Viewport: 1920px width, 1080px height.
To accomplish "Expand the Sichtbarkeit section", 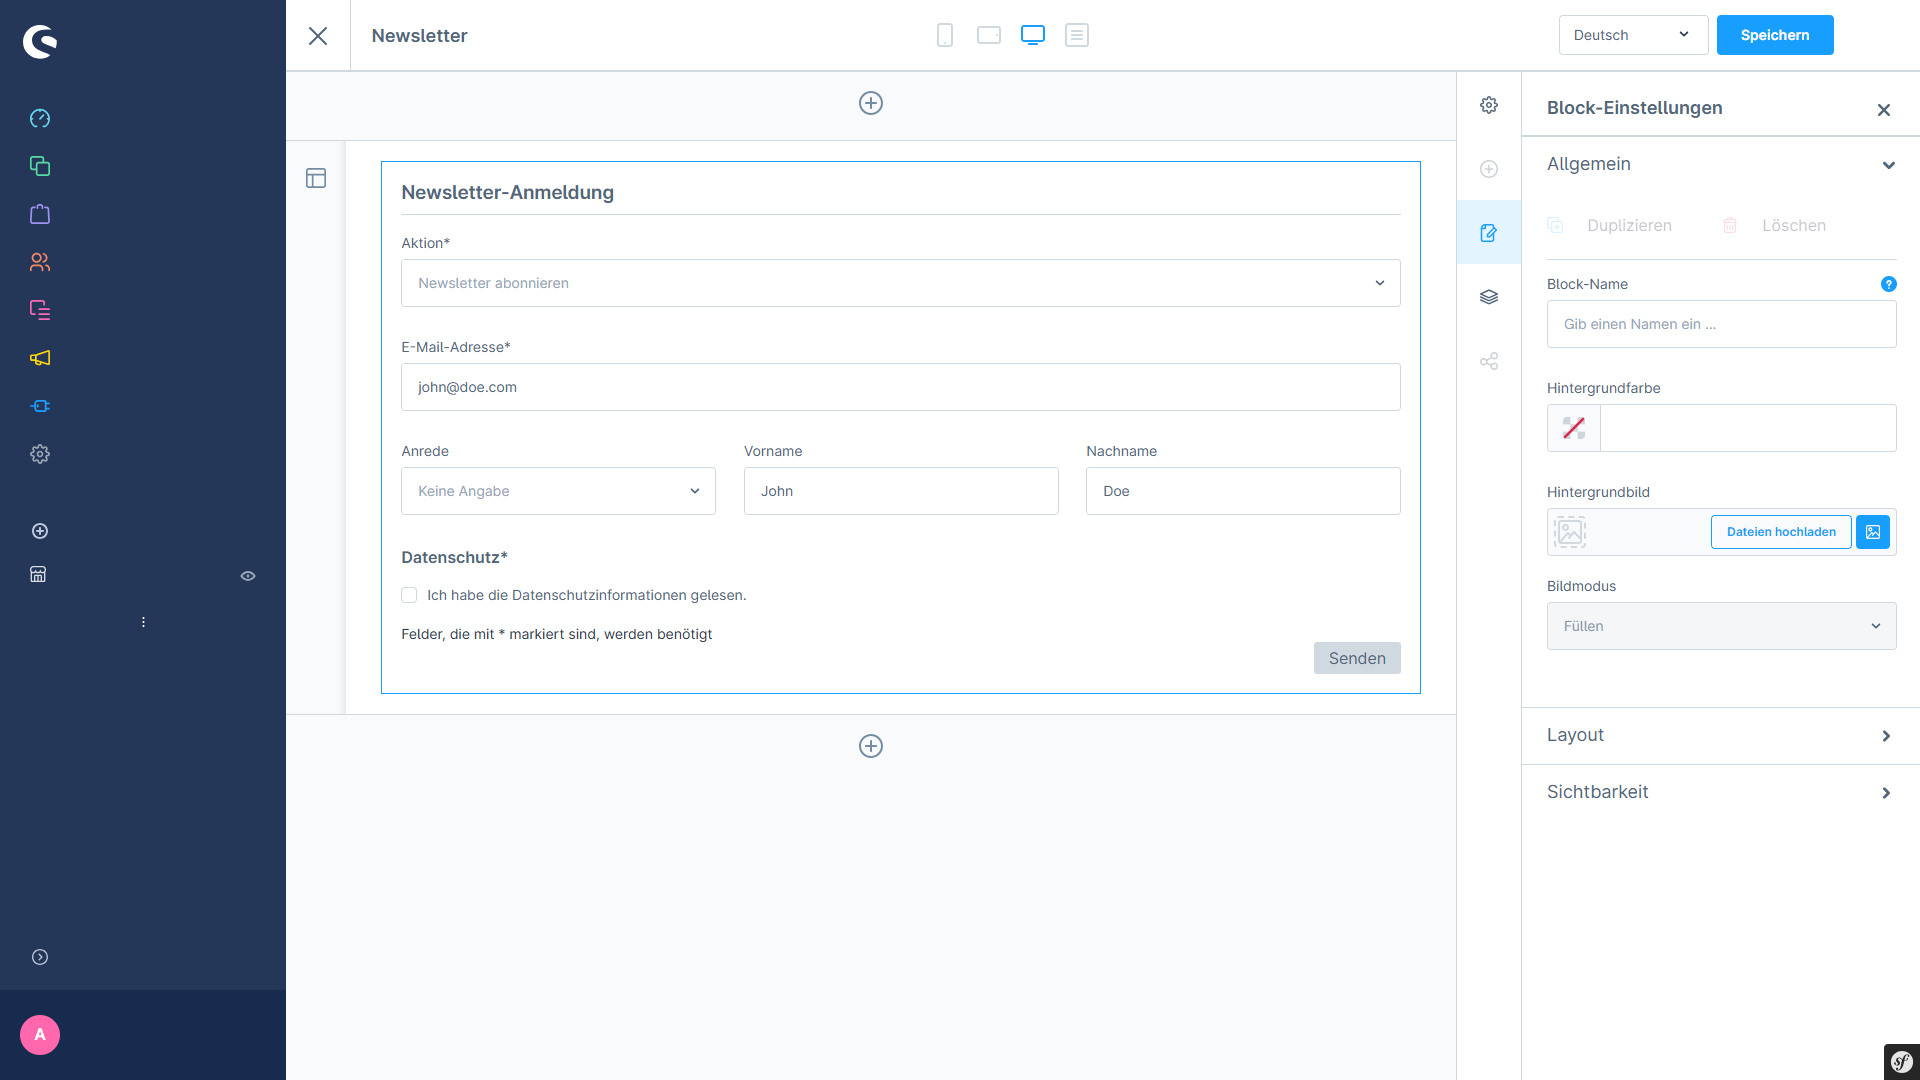I will click(1720, 792).
